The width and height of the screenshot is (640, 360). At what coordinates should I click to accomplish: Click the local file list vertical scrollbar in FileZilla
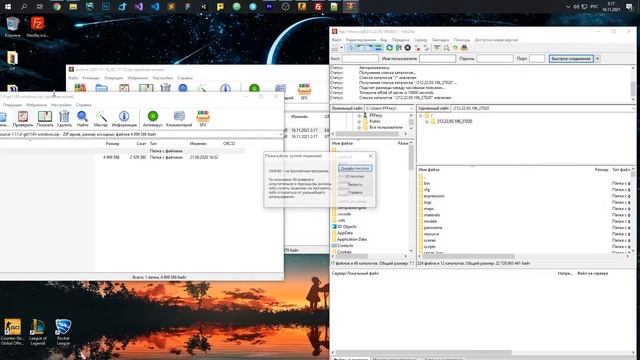pyautogui.click(x=411, y=197)
